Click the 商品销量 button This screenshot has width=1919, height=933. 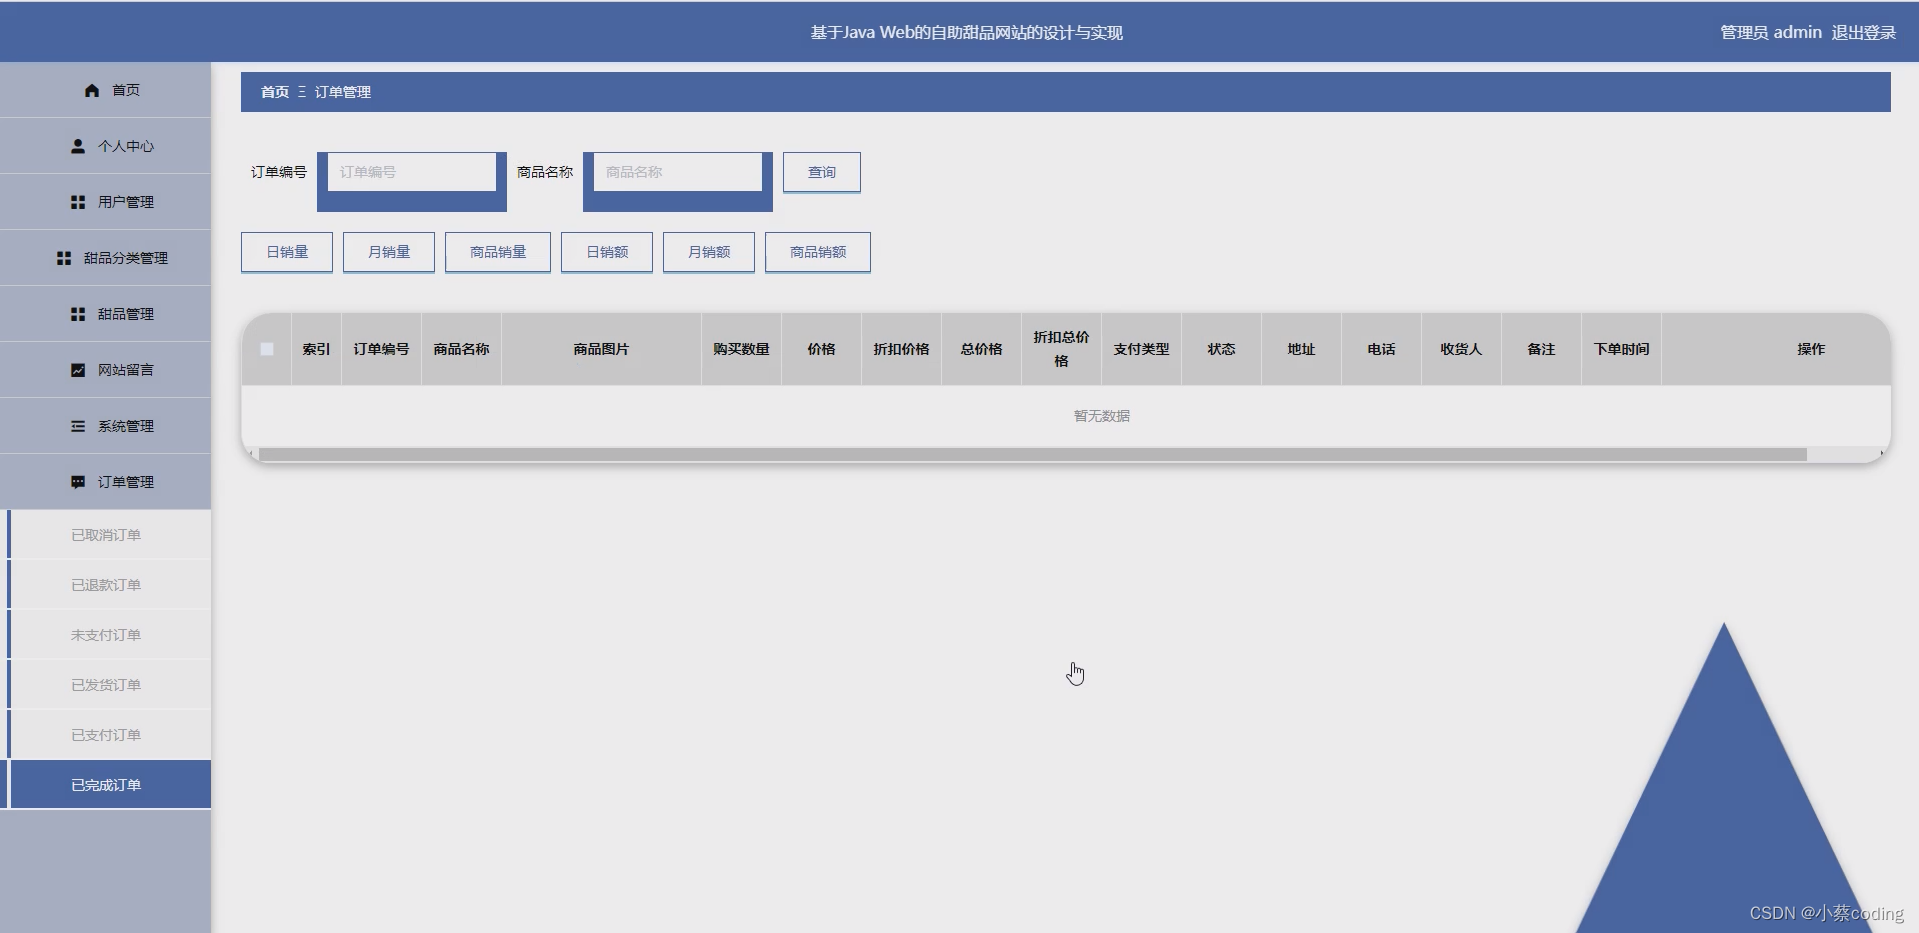tap(498, 252)
